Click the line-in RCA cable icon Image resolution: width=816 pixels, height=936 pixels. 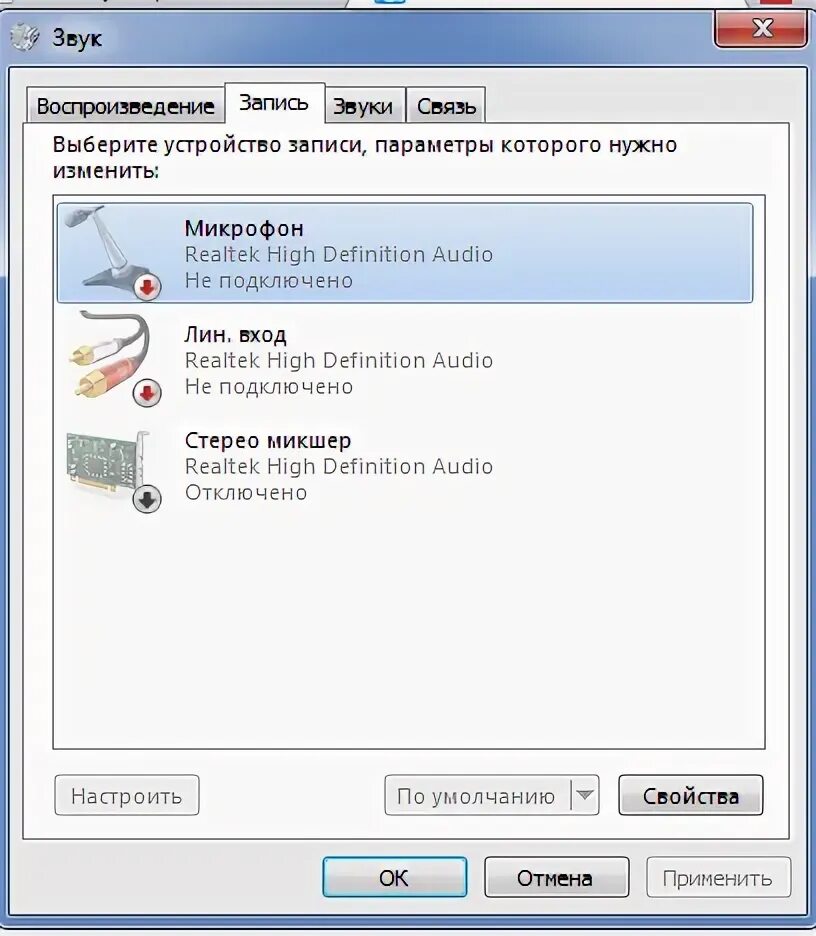pos(110,357)
